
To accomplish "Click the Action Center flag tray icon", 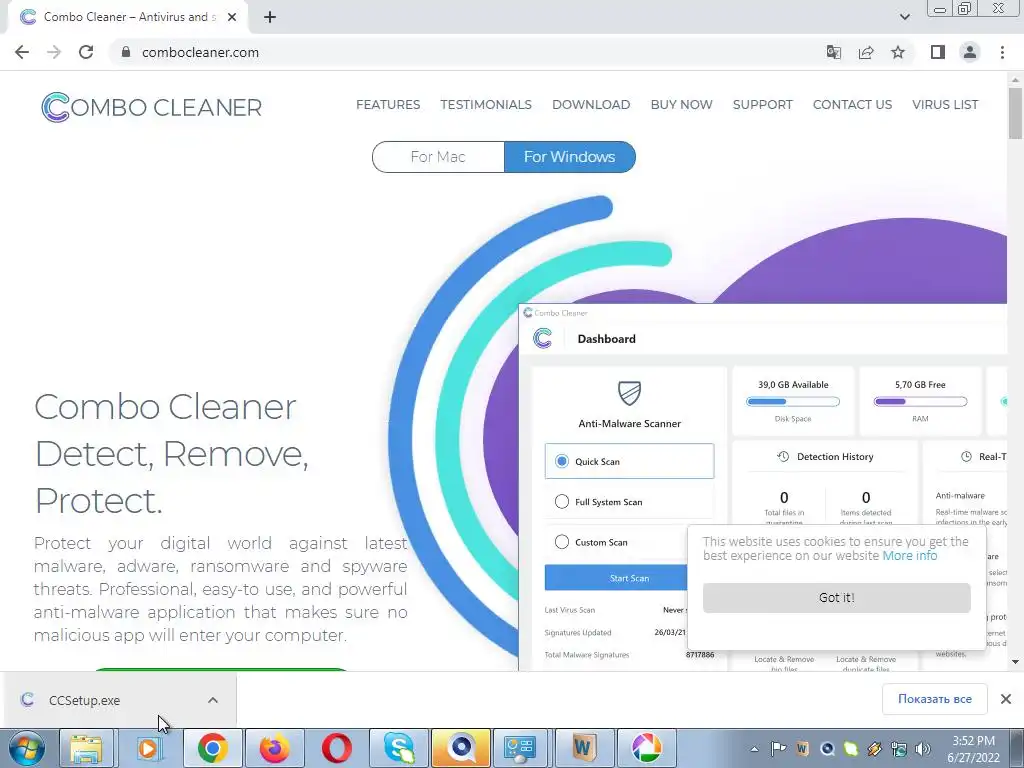I will pyautogui.click(x=778, y=749).
